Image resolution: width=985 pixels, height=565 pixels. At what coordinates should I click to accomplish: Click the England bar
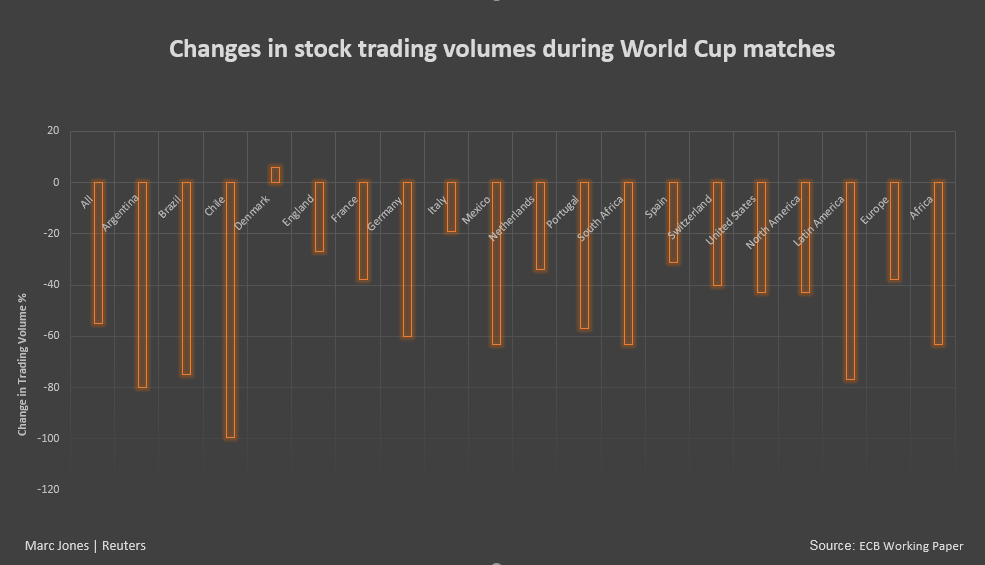[319, 217]
